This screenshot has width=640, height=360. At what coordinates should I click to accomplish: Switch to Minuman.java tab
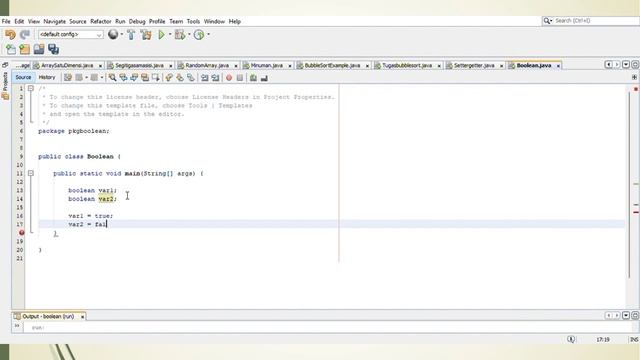(267, 65)
